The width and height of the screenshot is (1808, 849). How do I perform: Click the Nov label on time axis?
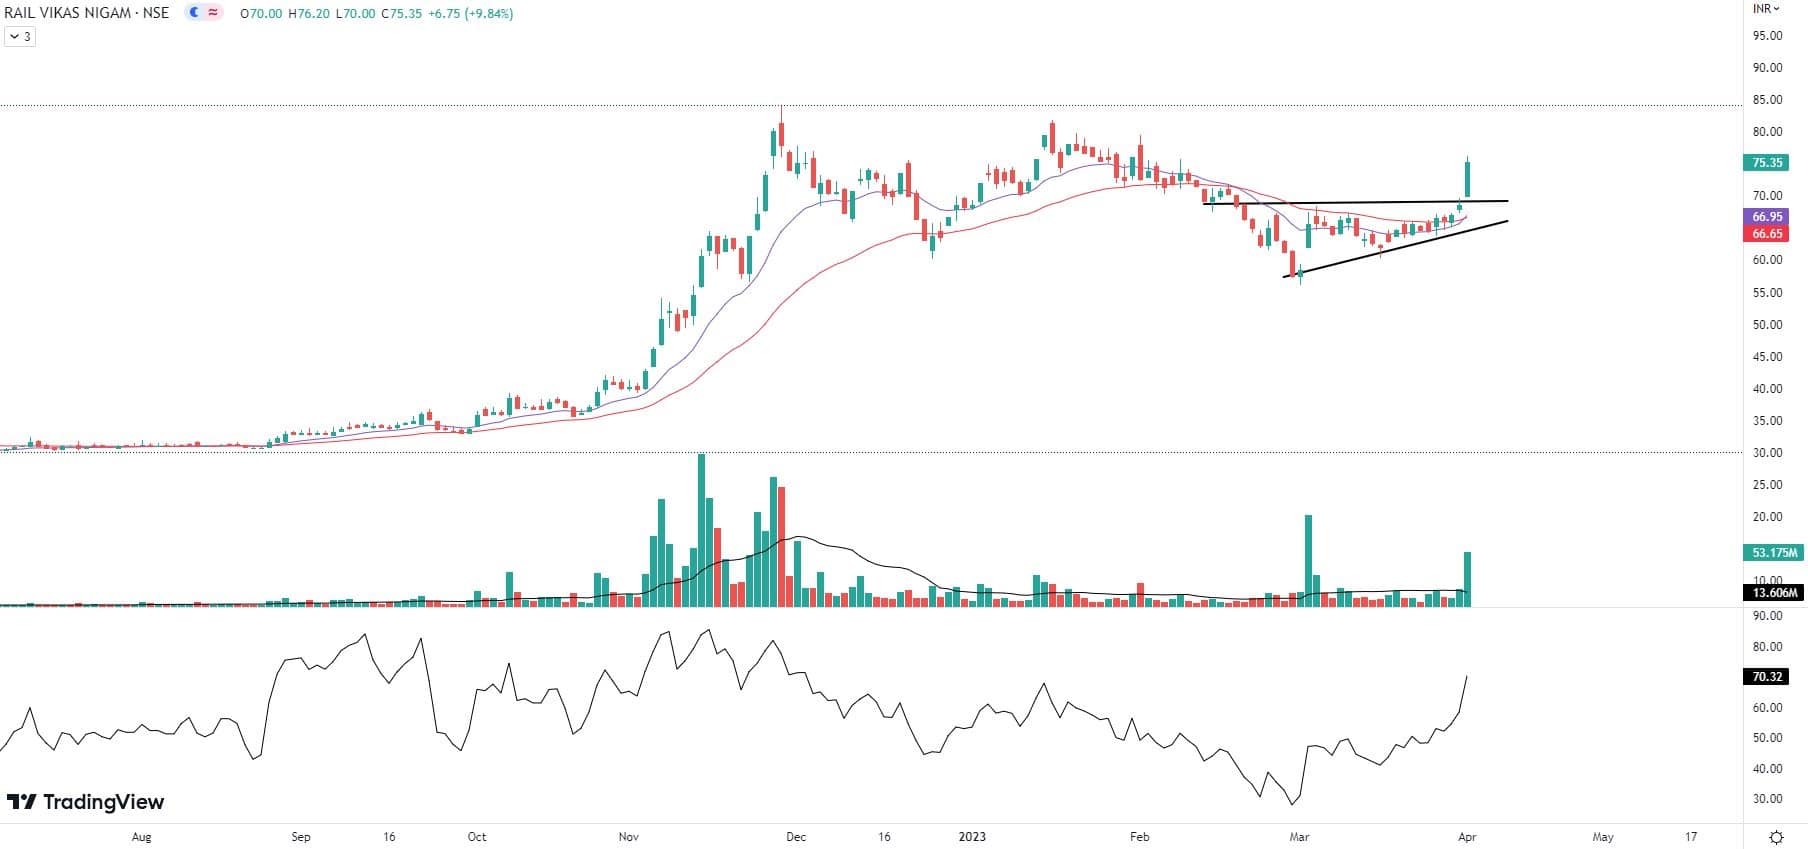click(628, 837)
